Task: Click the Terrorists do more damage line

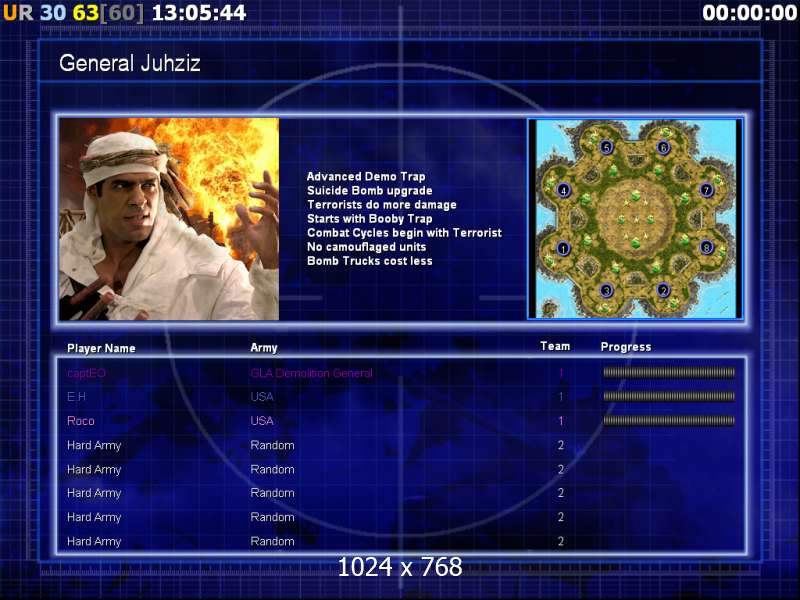Action: 382,205
